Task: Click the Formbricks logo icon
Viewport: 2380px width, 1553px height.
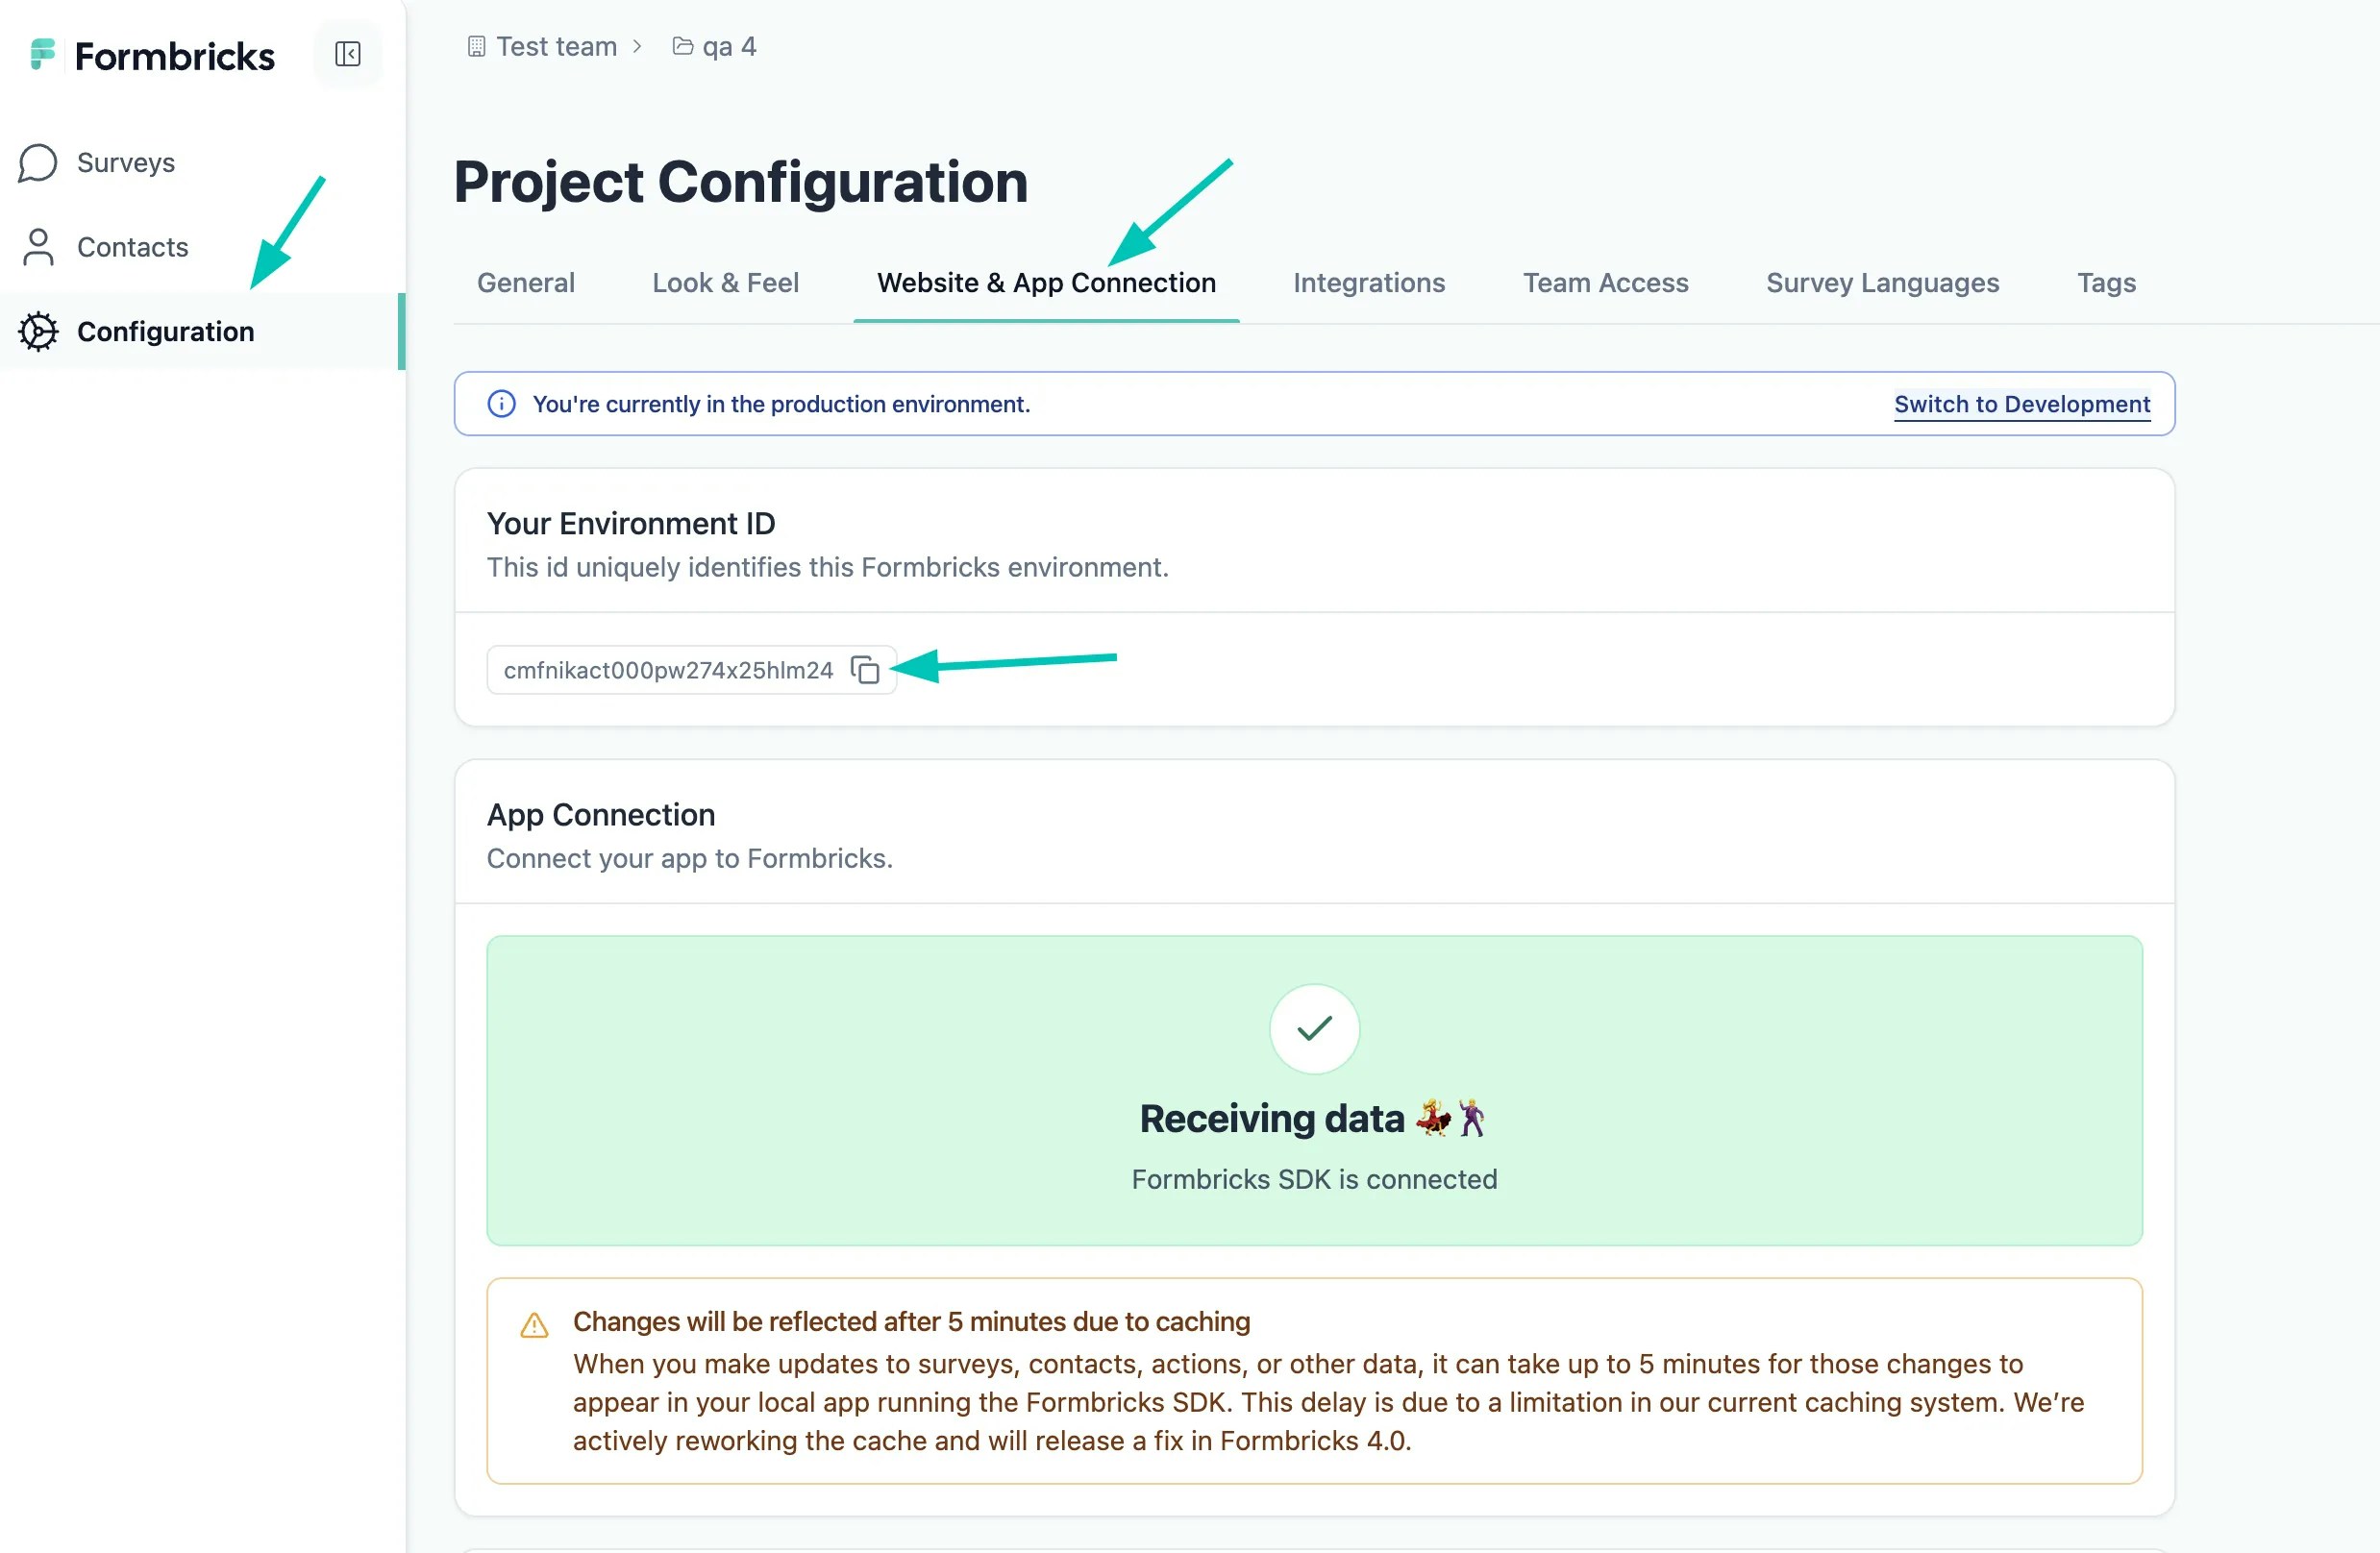Action: point(42,55)
